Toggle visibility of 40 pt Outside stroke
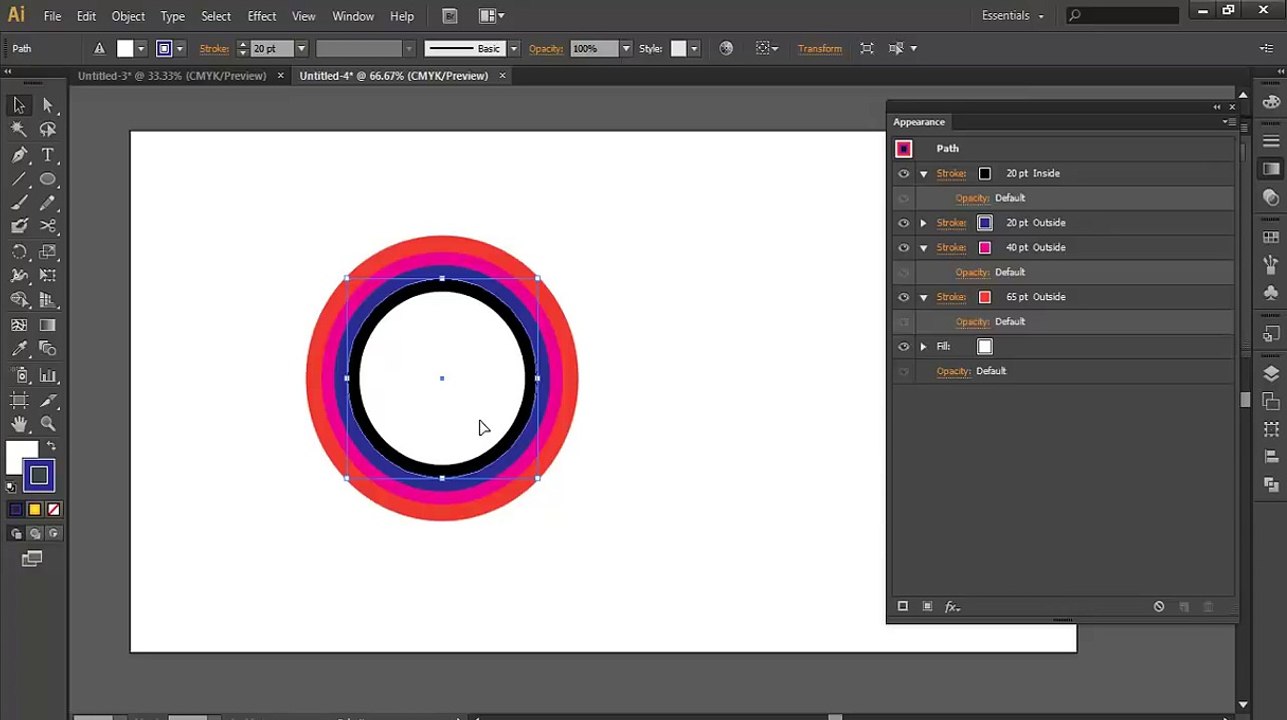The image size is (1287, 720). [x=904, y=248]
